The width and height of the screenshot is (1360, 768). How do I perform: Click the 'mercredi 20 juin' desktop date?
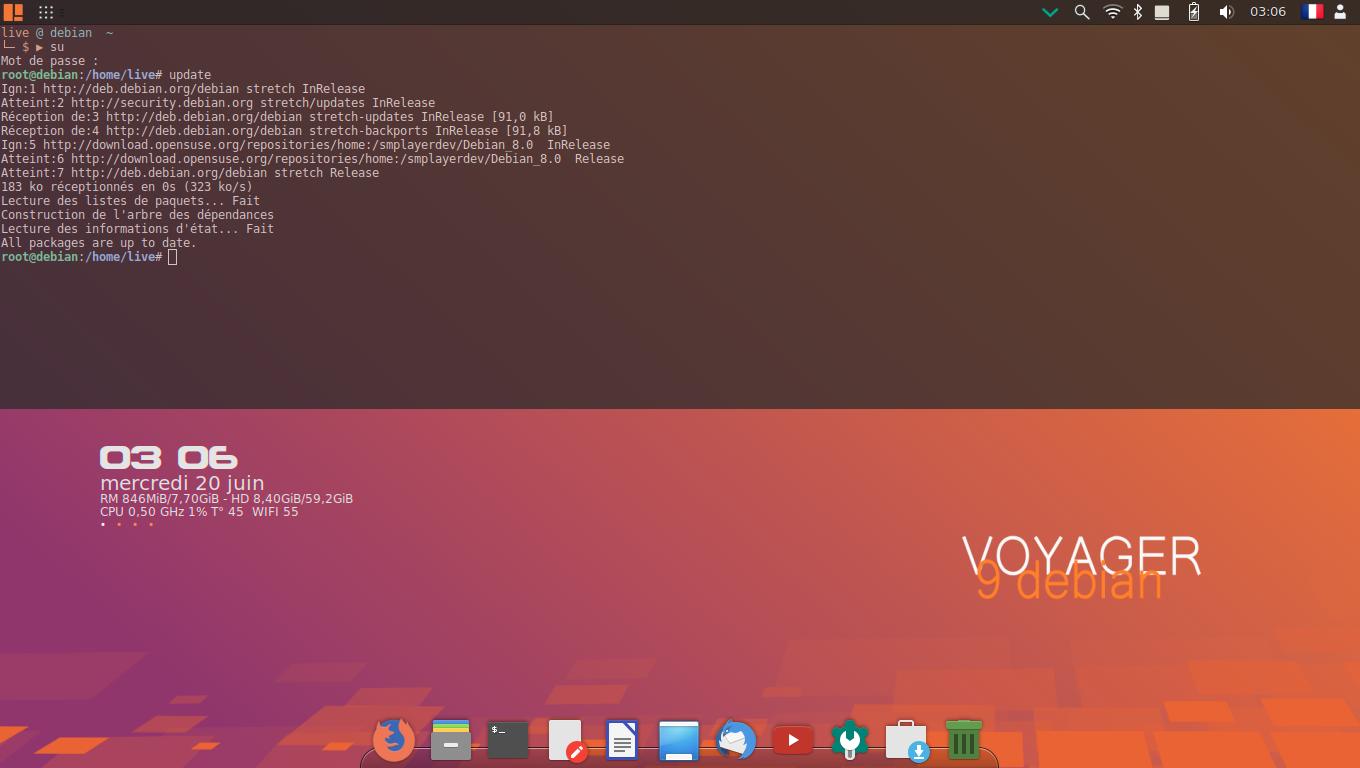point(182,482)
